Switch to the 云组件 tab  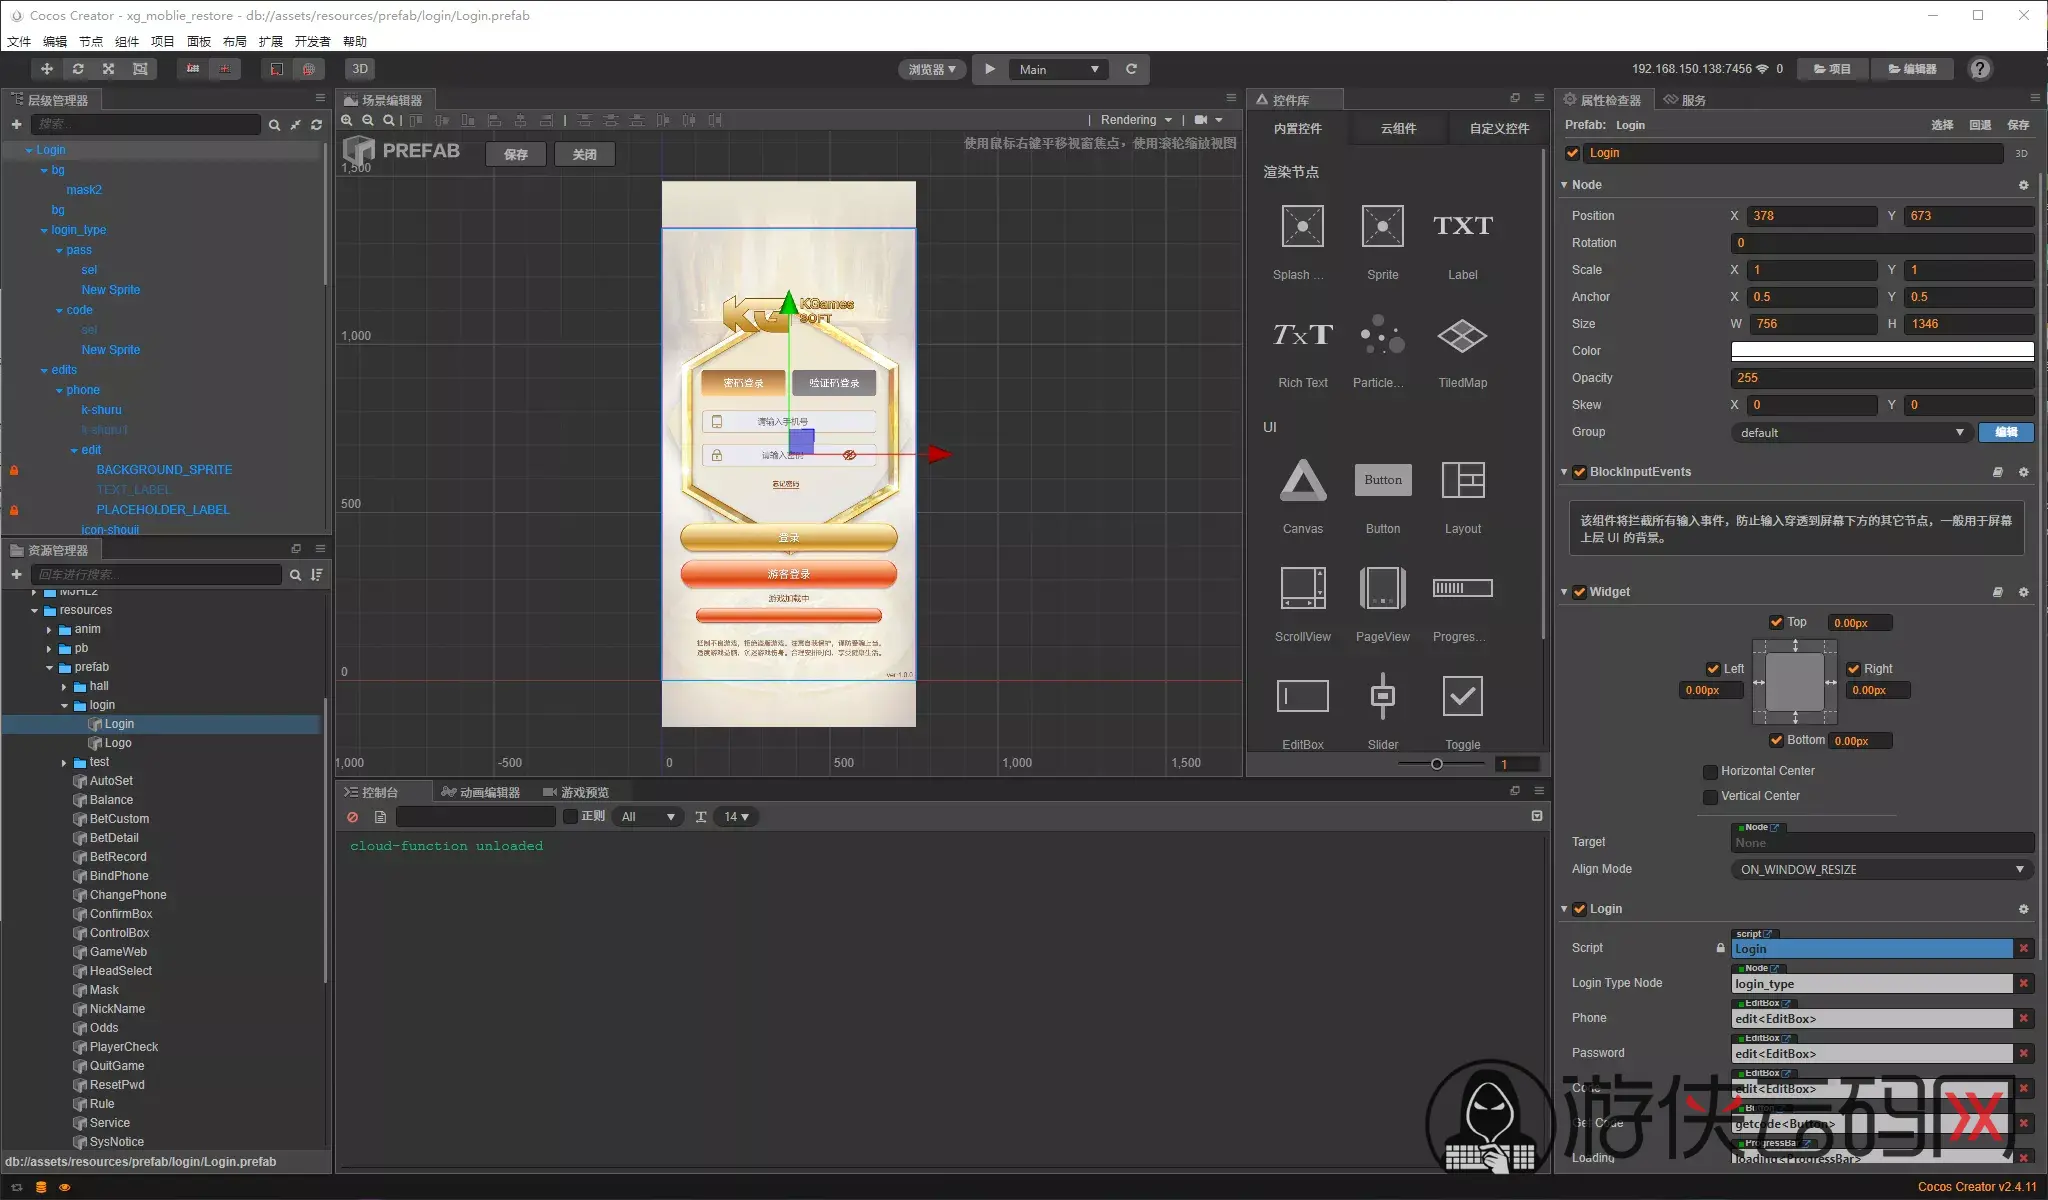click(x=1398, y=128)
